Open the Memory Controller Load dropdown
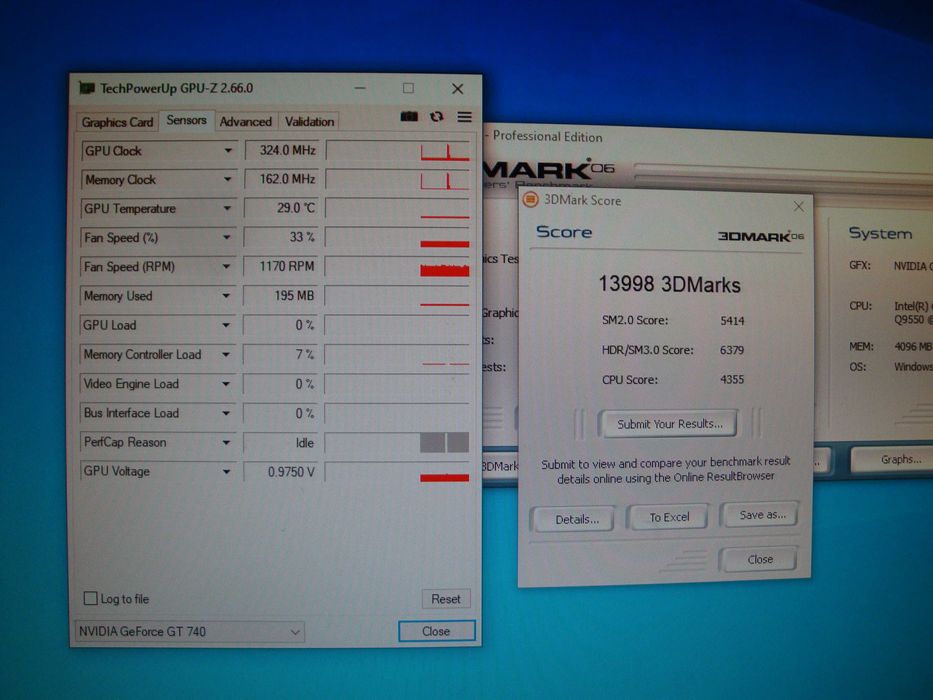 coord(226,354)
